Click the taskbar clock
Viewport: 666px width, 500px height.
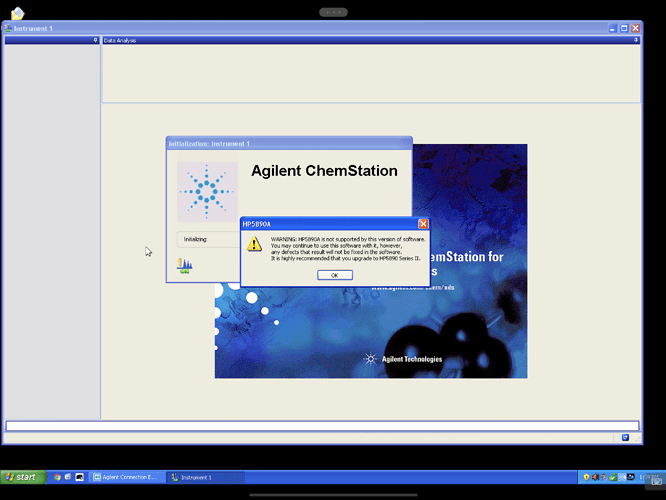click(649, 477)
